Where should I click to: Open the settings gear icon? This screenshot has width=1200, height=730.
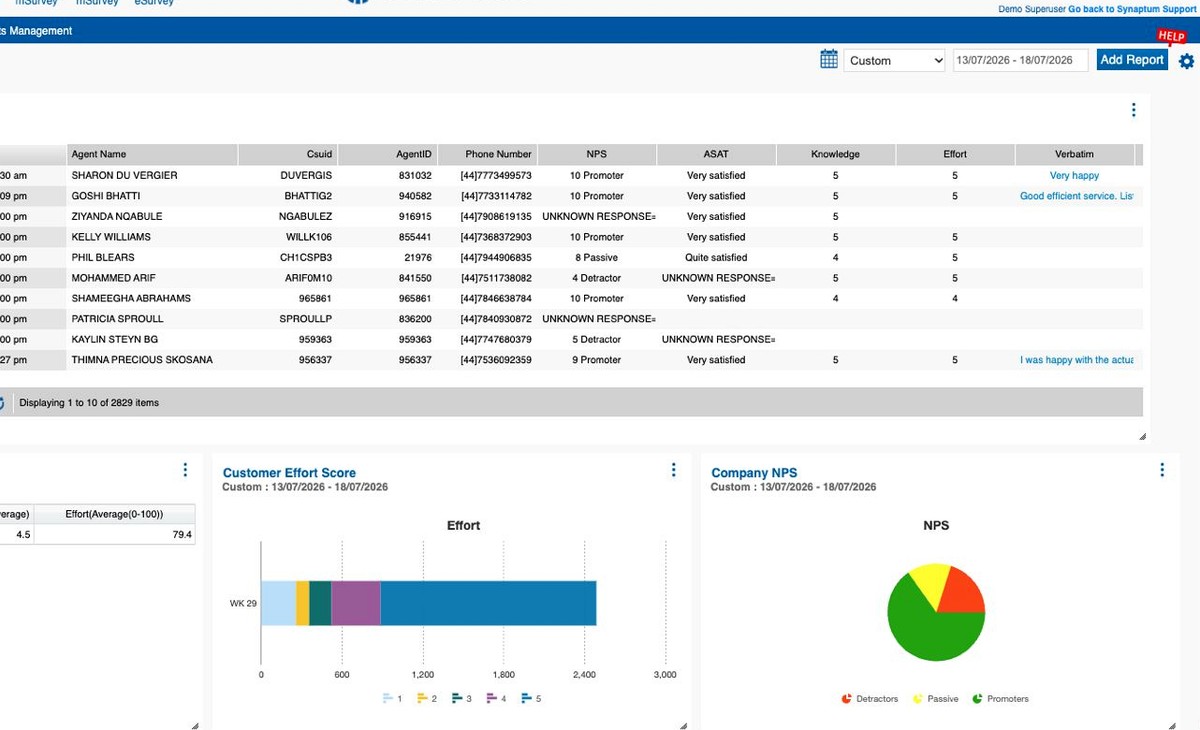pos(1186,61)
